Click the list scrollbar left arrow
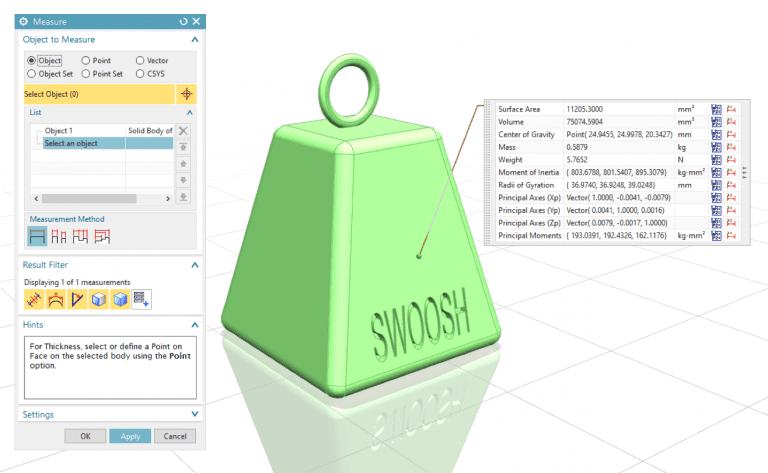The image size is (768, 473). 36,198
